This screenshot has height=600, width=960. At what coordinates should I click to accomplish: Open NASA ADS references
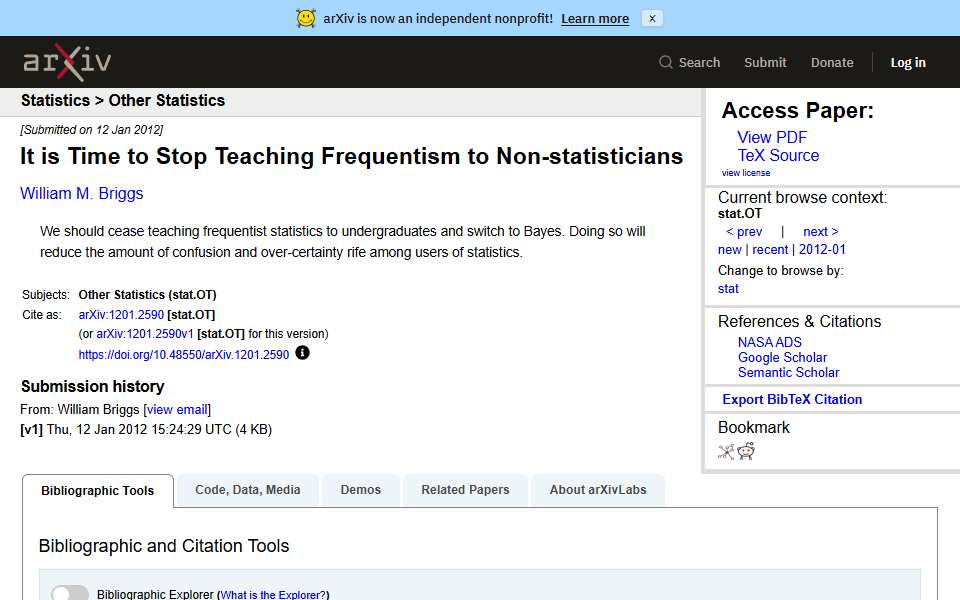pos(770,342)
